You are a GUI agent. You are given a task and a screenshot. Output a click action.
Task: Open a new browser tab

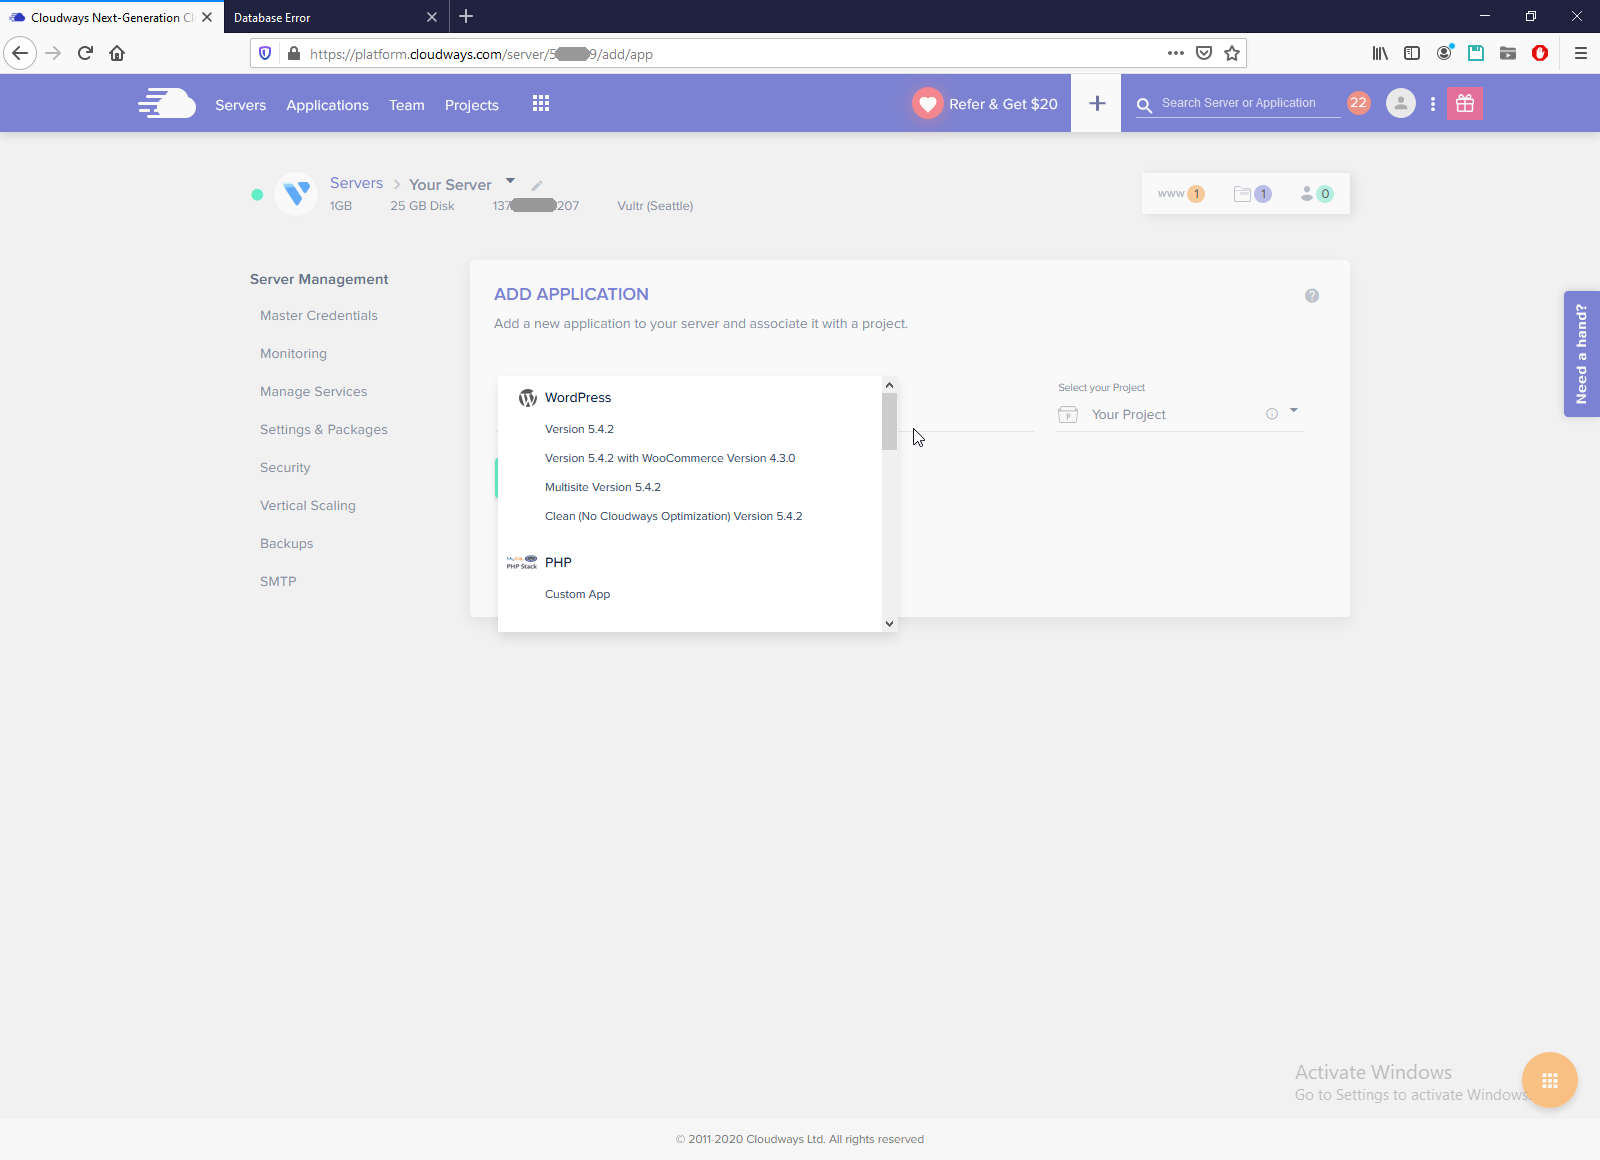click(x=466, y=16)
